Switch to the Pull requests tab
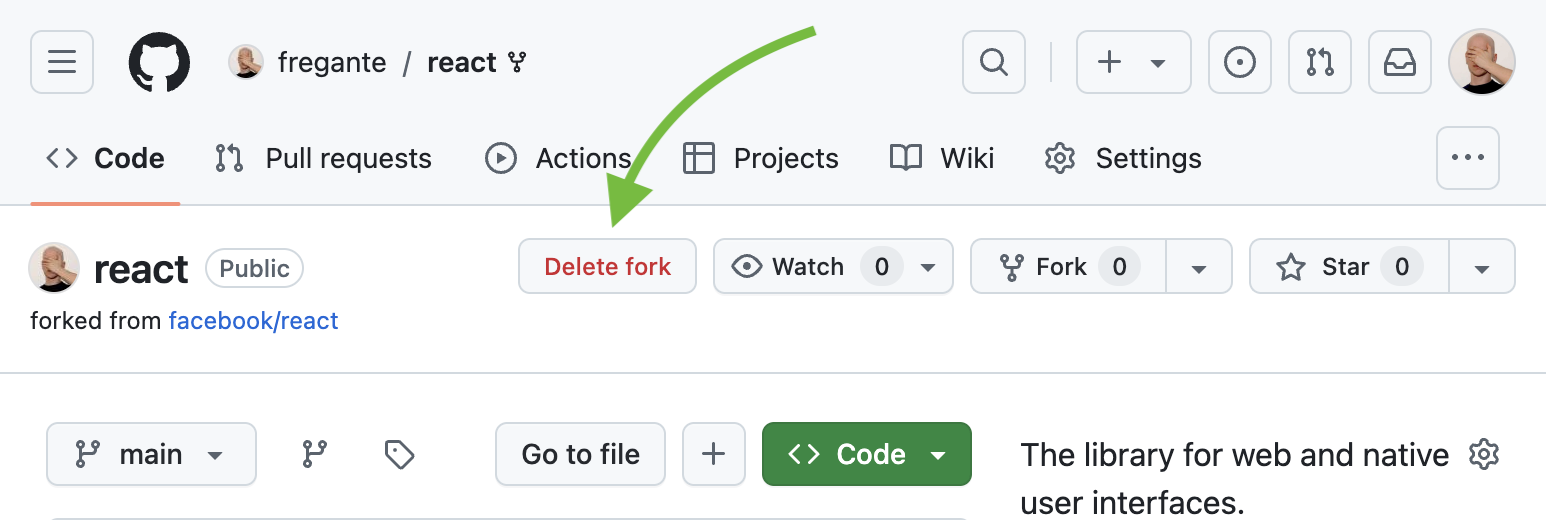Image resolution: width=1546 pixels, height=520 pixels. [324, 159]
